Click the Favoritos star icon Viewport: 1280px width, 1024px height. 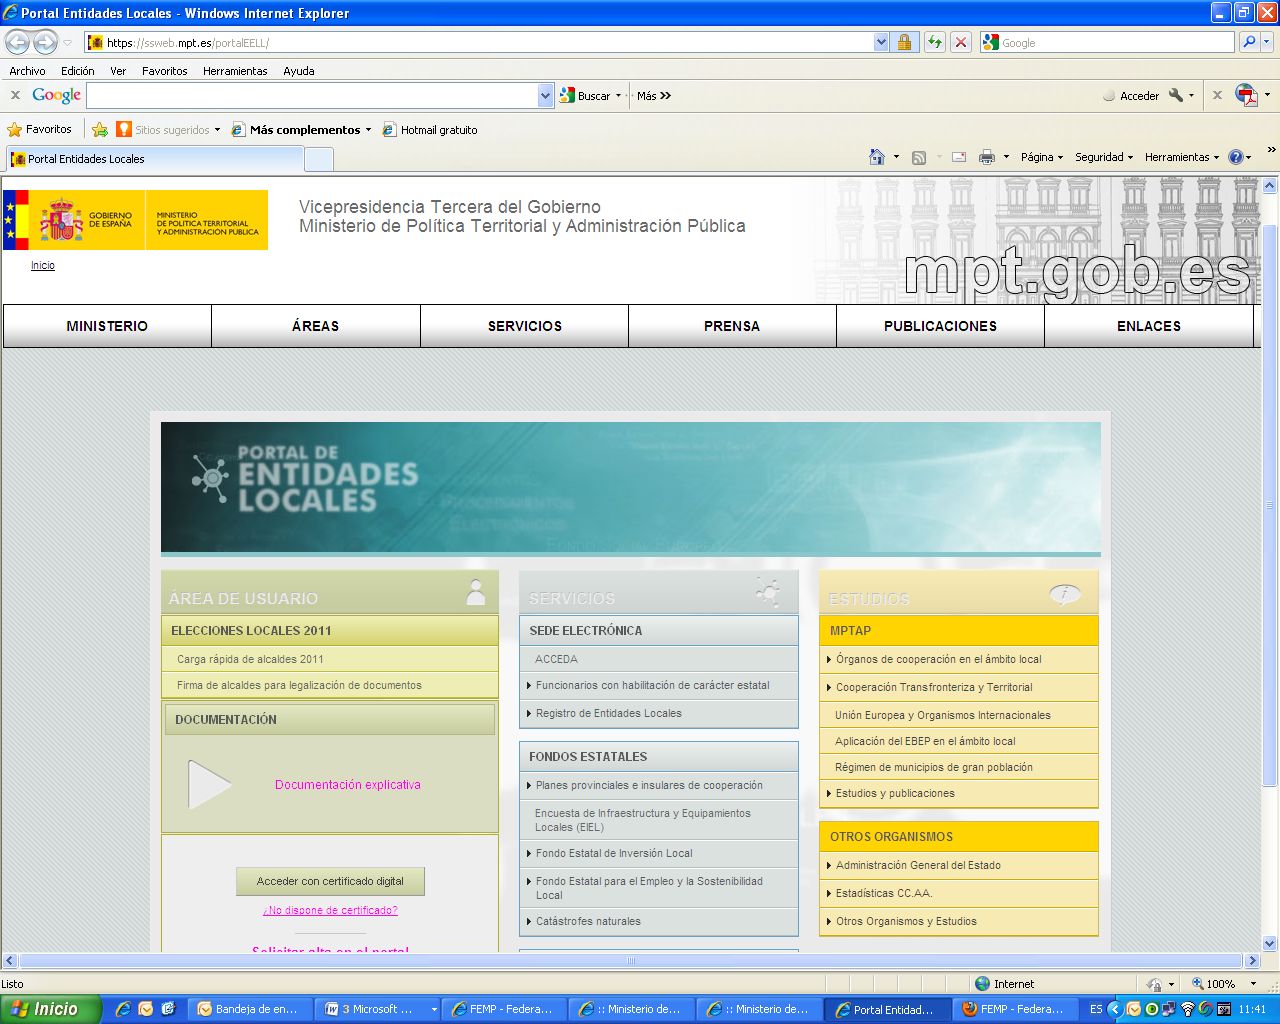[x=14, y=129]
